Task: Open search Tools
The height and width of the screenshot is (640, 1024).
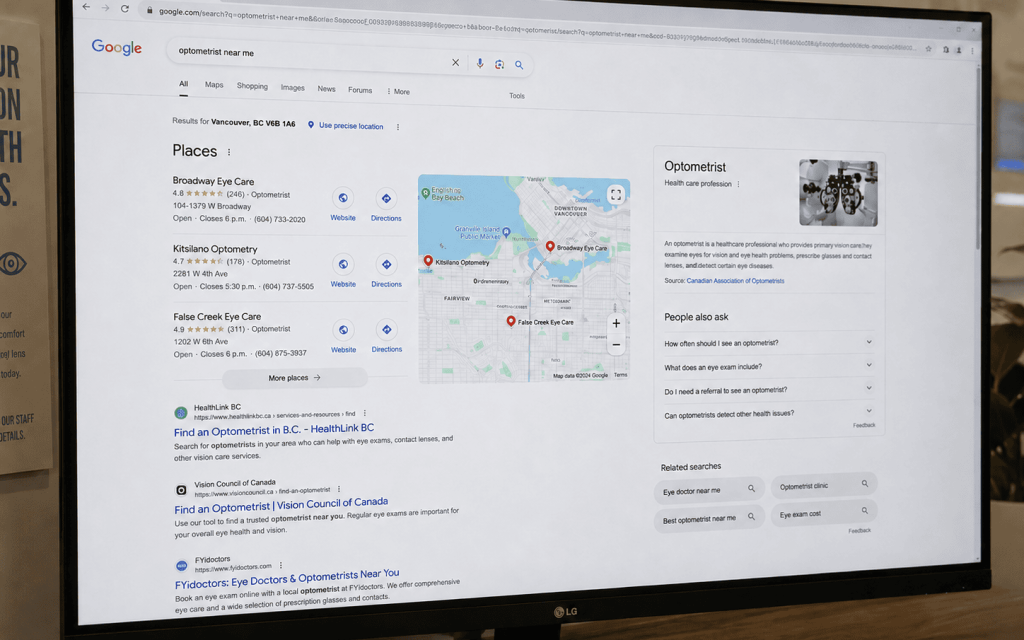Action: click(x=517, y=95)
